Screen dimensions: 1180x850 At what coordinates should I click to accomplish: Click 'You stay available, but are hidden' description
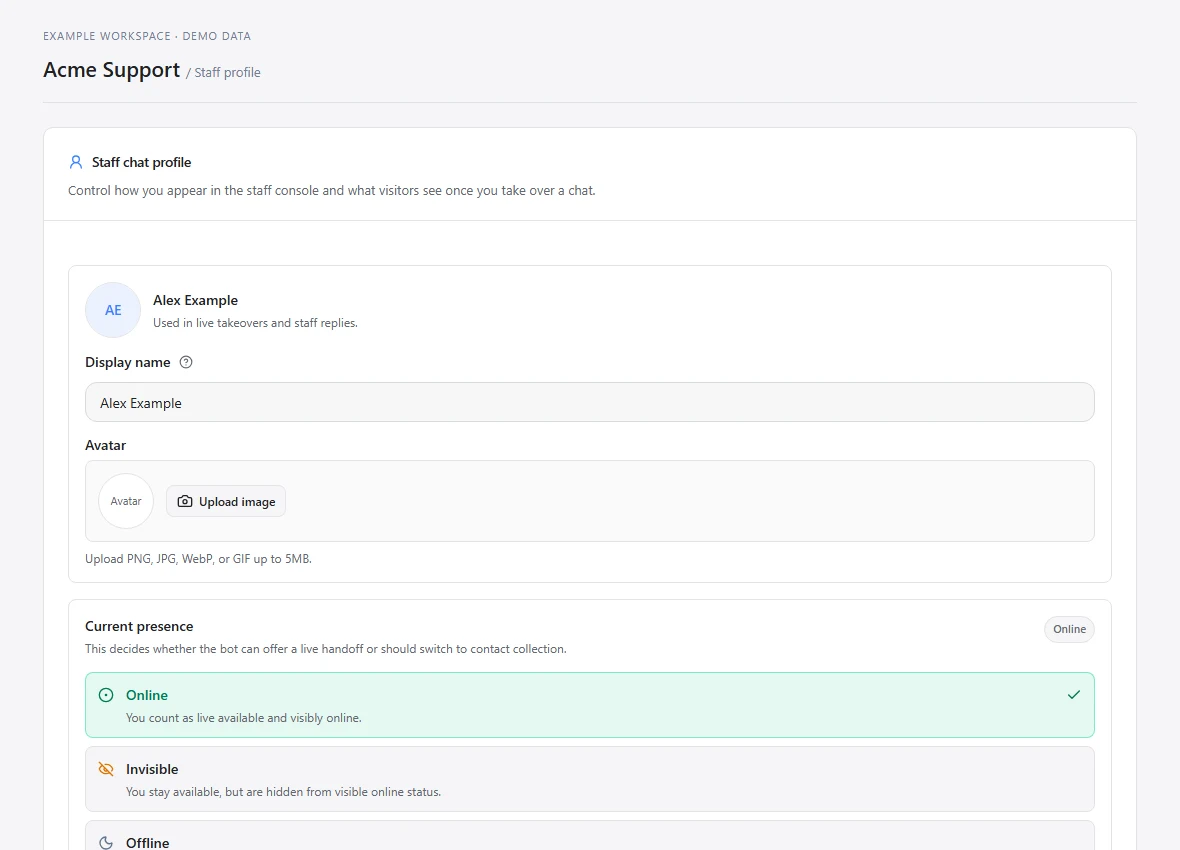[283, 792]
